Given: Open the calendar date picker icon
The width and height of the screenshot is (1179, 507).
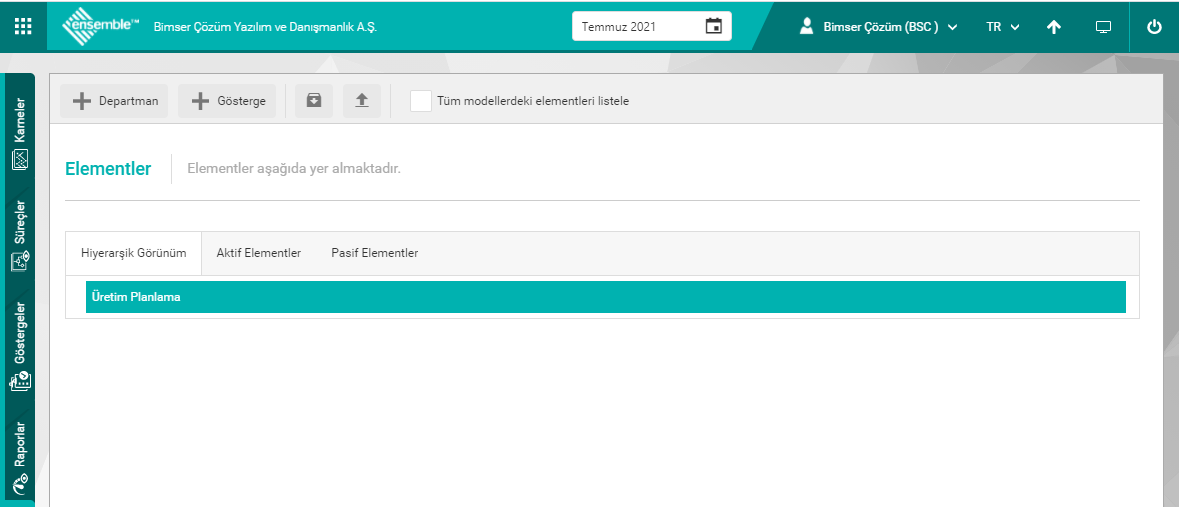Looking at the screenshot, I should (713, 26).
